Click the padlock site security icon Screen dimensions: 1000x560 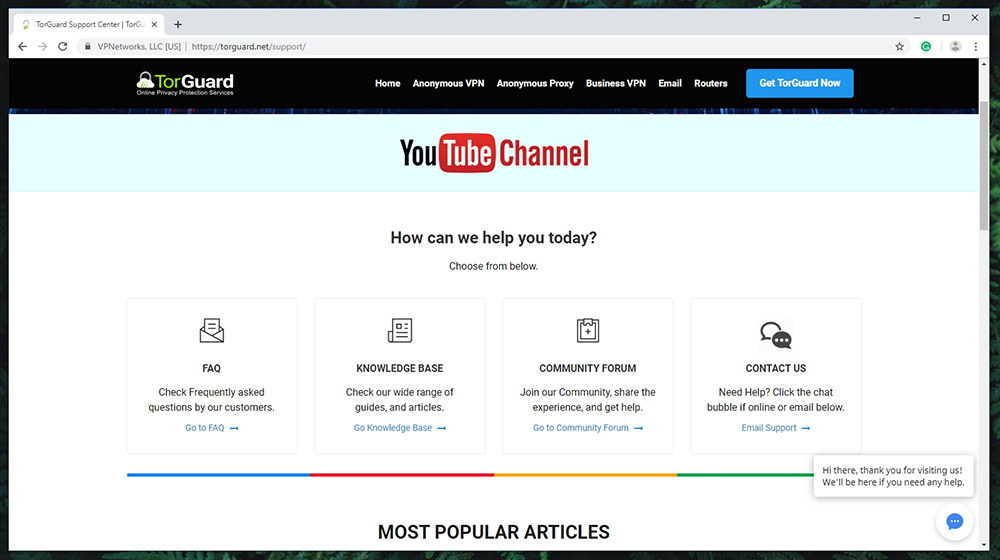click(x=88, y=47)
